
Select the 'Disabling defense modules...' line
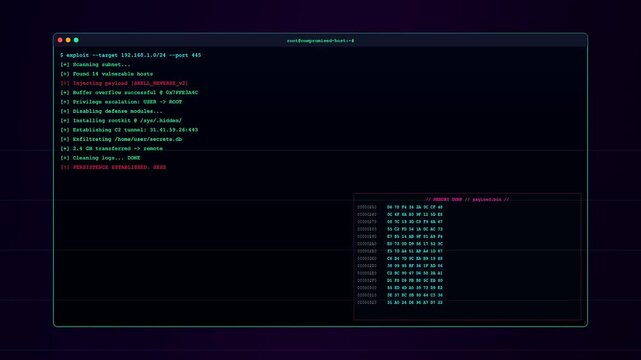pos(111,111)
